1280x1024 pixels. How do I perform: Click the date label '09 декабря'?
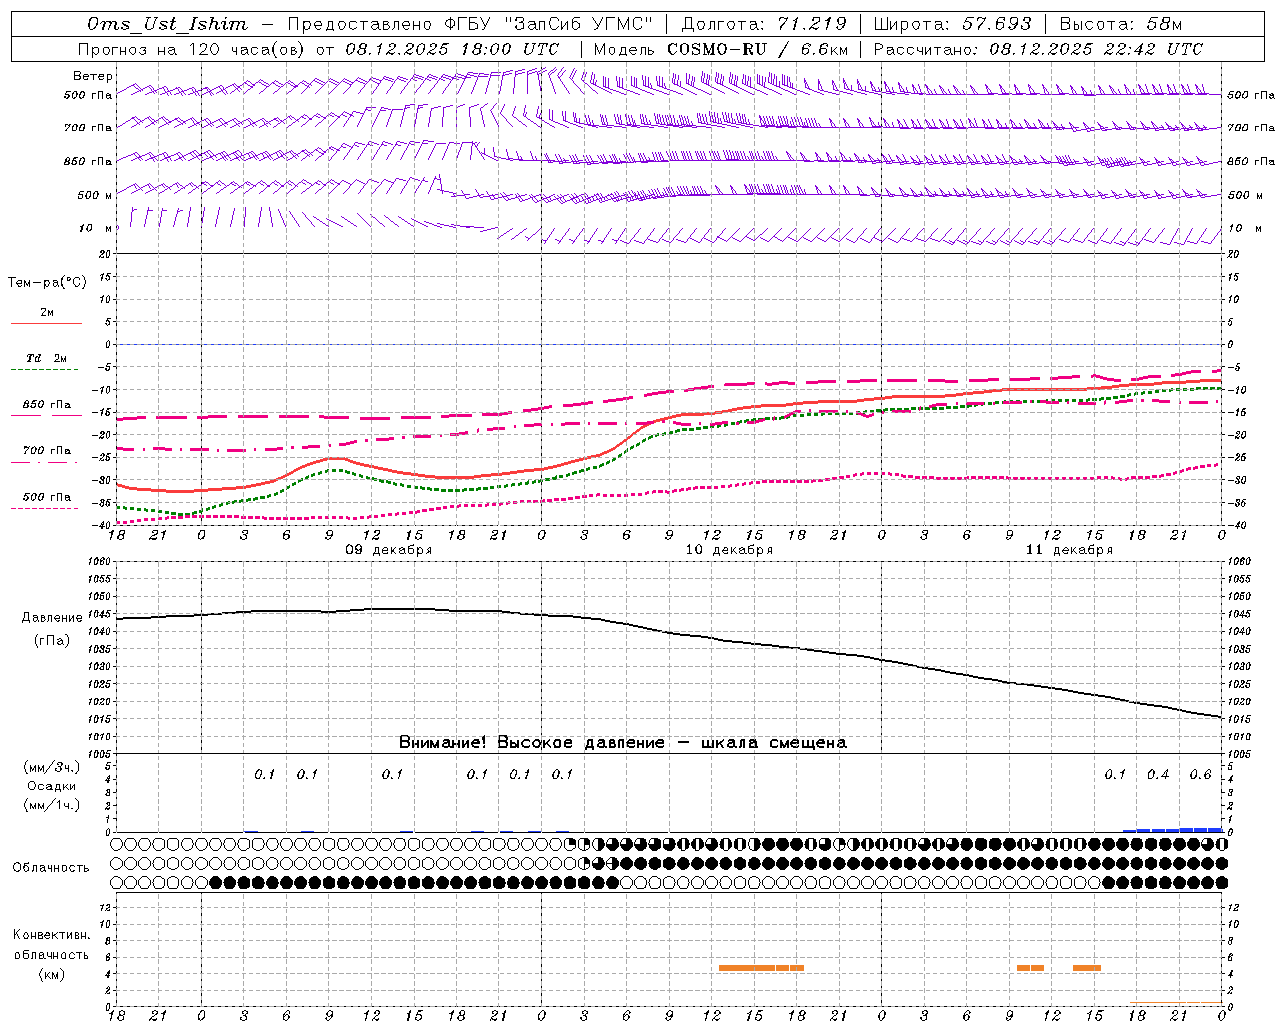coord(389,550)
